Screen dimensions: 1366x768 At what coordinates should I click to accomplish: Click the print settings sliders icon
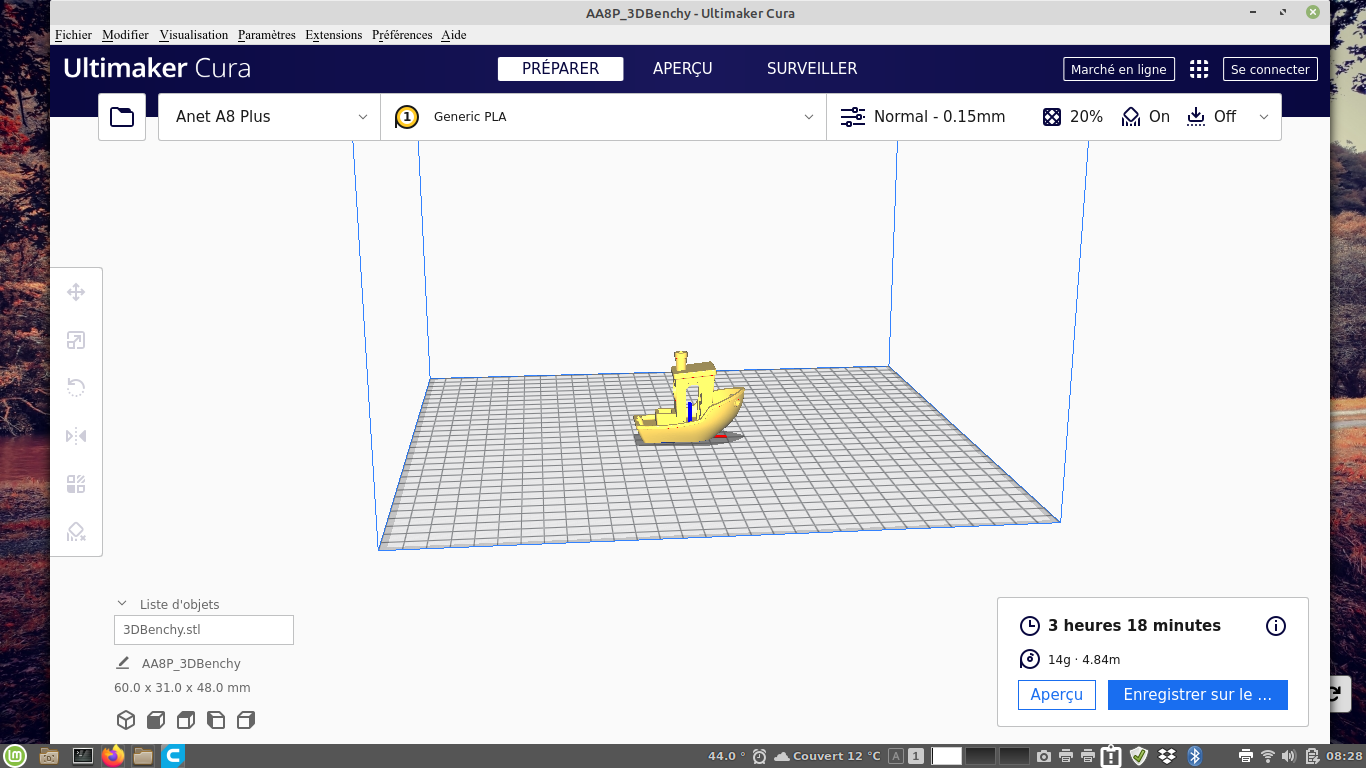coord(853,117)
